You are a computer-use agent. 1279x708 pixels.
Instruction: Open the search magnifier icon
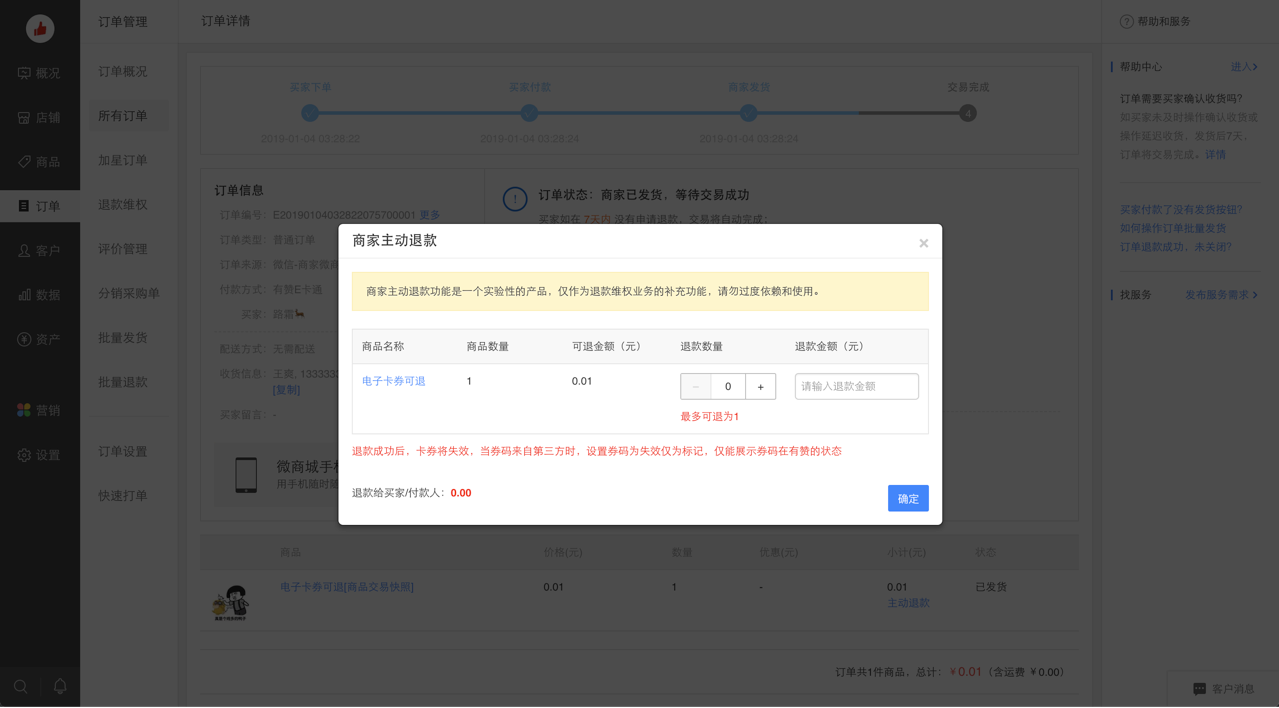[21, 686]
